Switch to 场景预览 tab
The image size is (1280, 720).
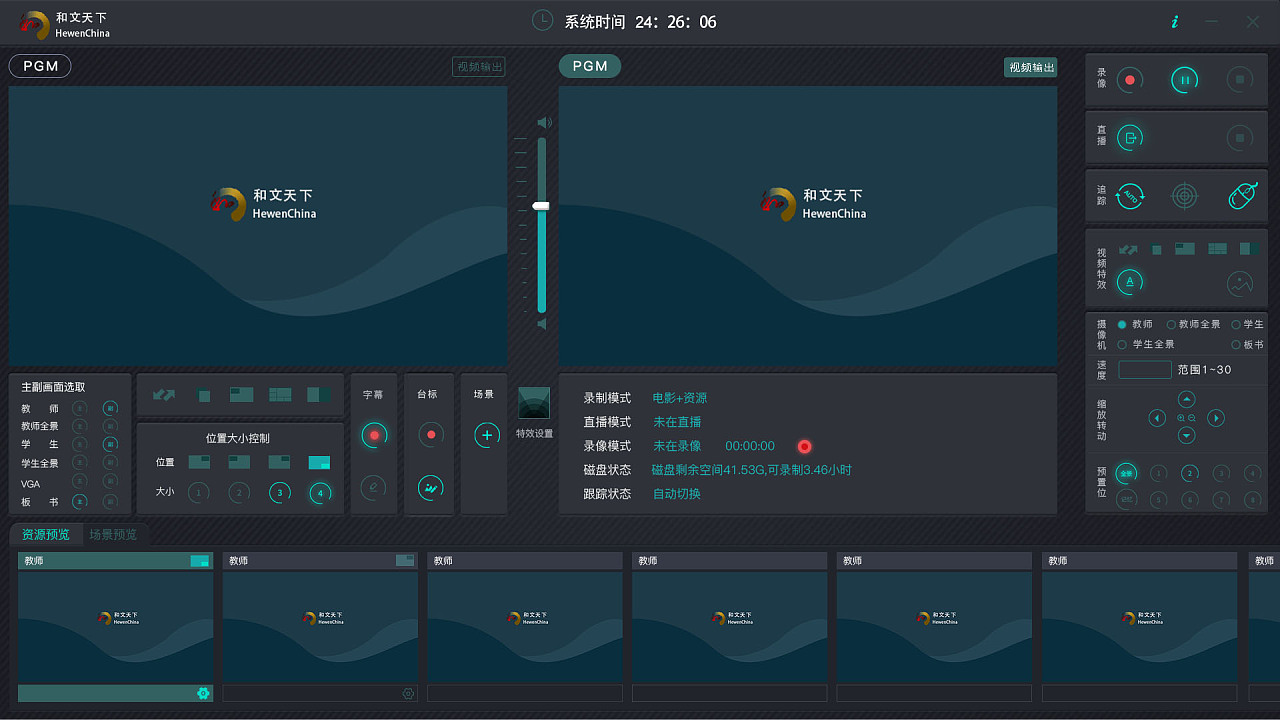pos(113,535)
